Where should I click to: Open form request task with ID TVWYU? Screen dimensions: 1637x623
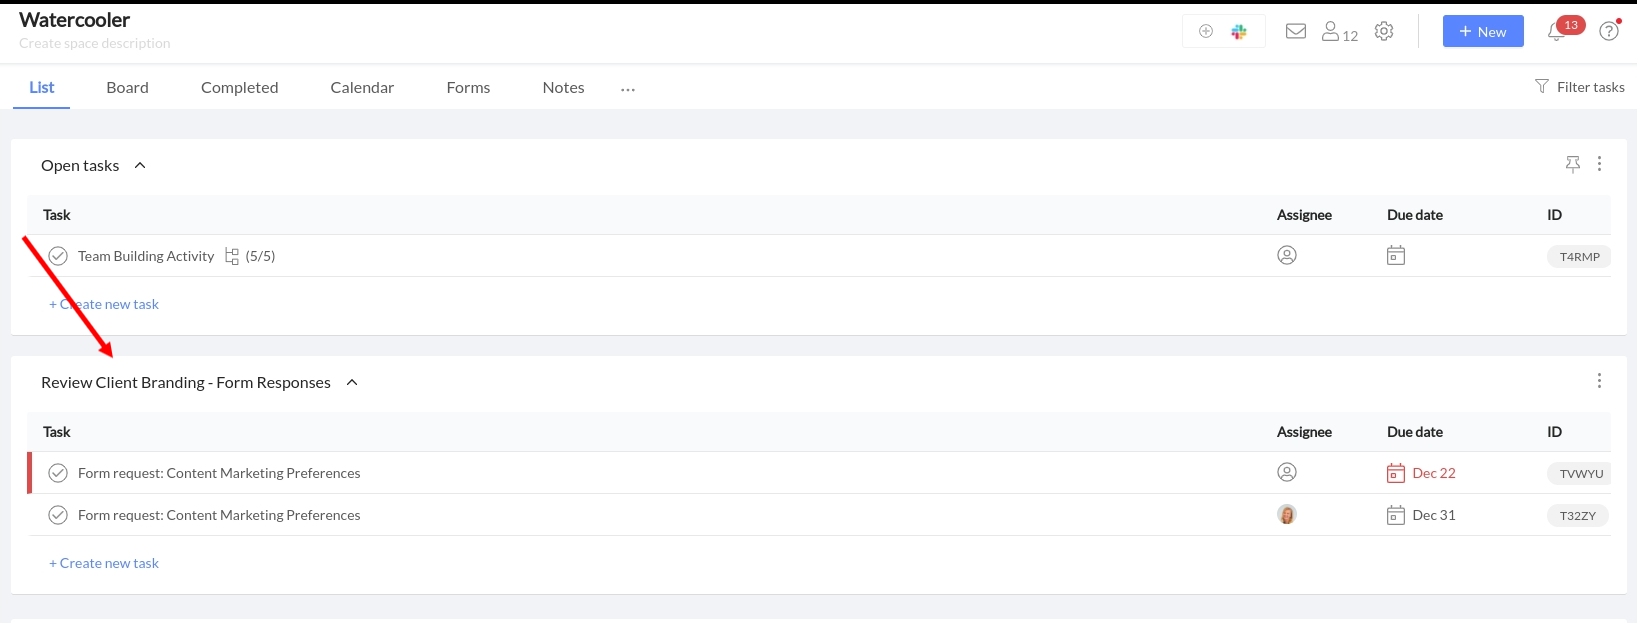(x=219, y=473)
